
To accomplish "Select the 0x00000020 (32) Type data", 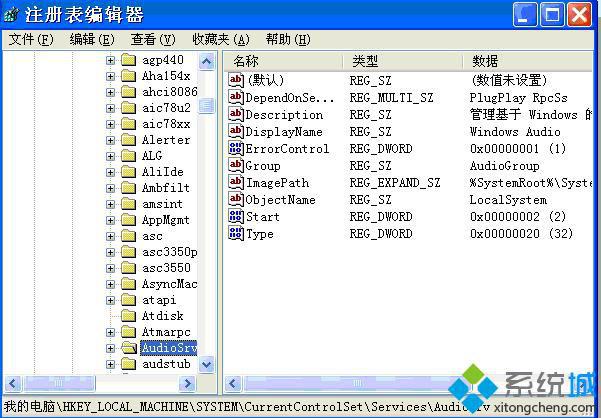I will pos(521,234).
